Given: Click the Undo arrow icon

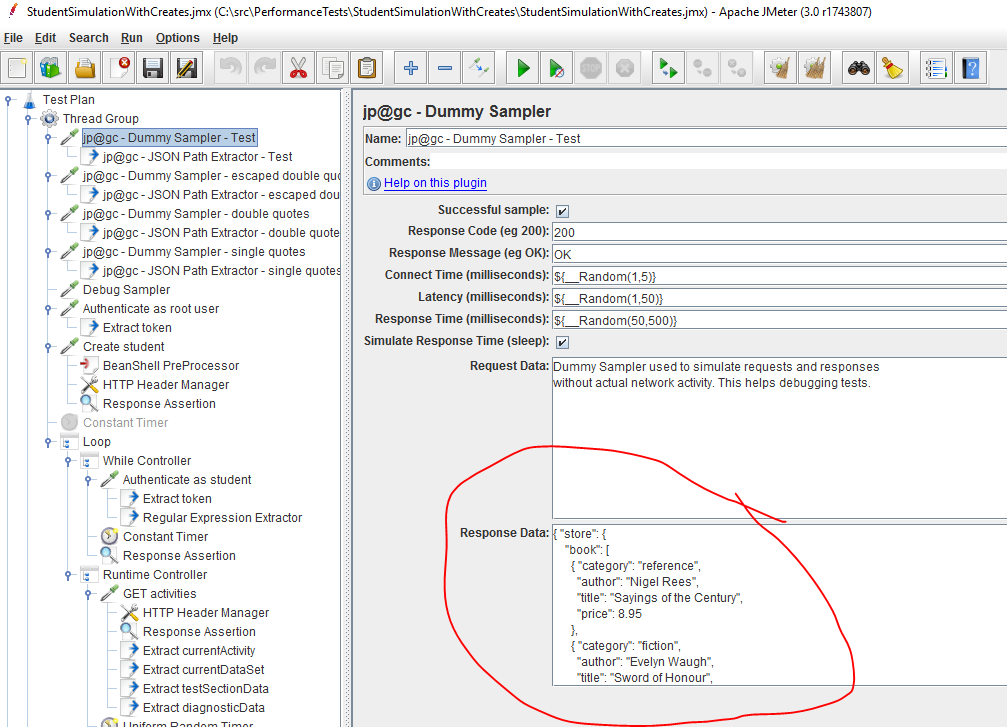Looking at the screenshot, I should (x=231, y=67).
